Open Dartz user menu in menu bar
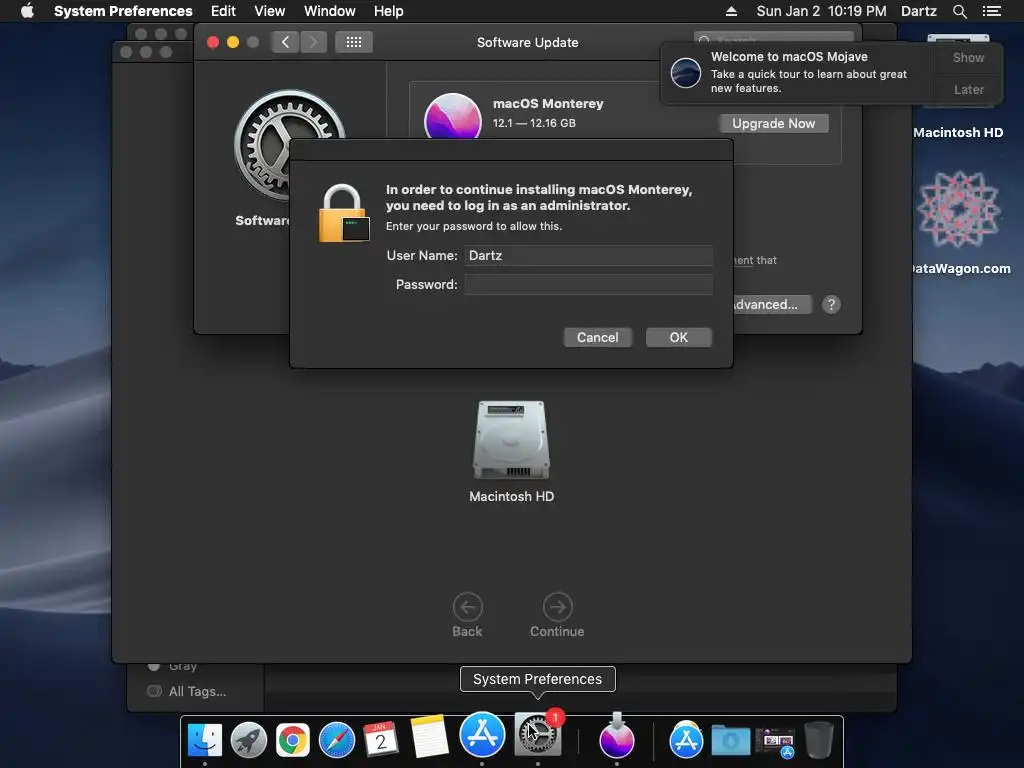 tap(919, 11)
